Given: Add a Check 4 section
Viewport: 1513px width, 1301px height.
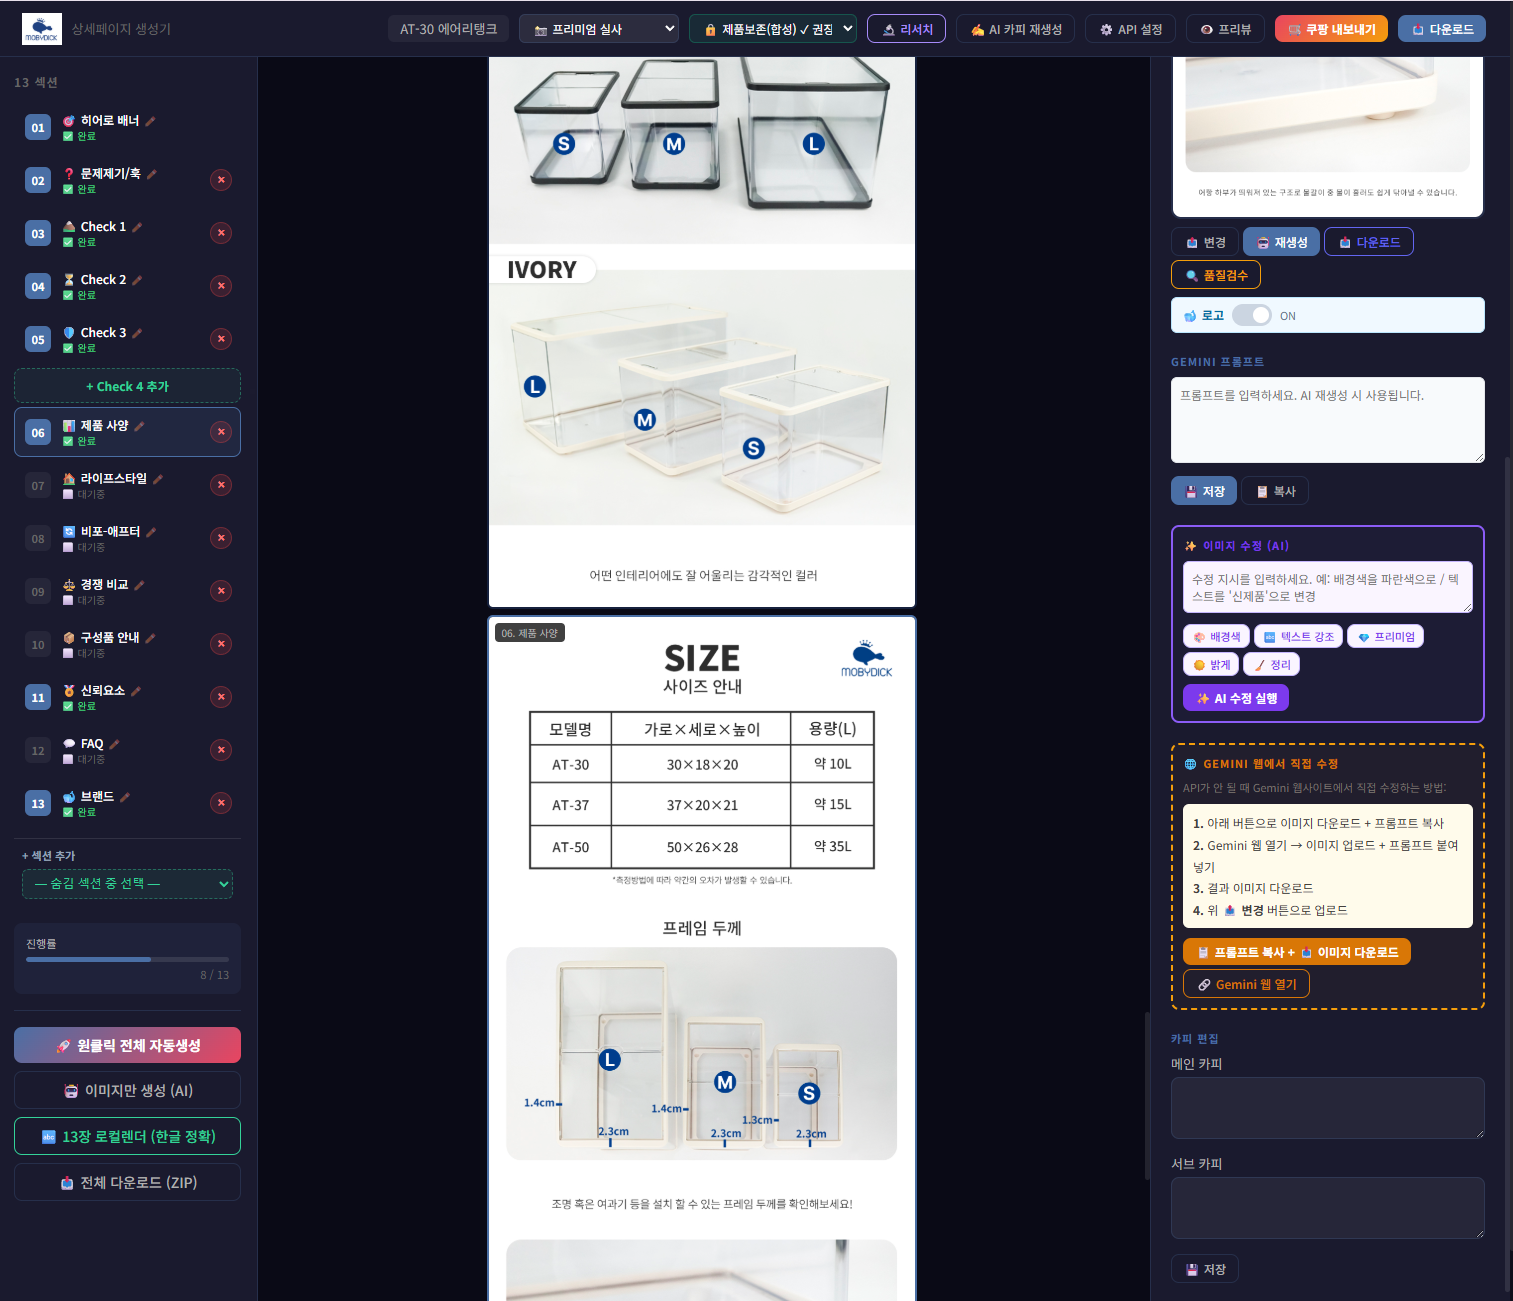Looking at the screenshot, I should coord(127,386).
